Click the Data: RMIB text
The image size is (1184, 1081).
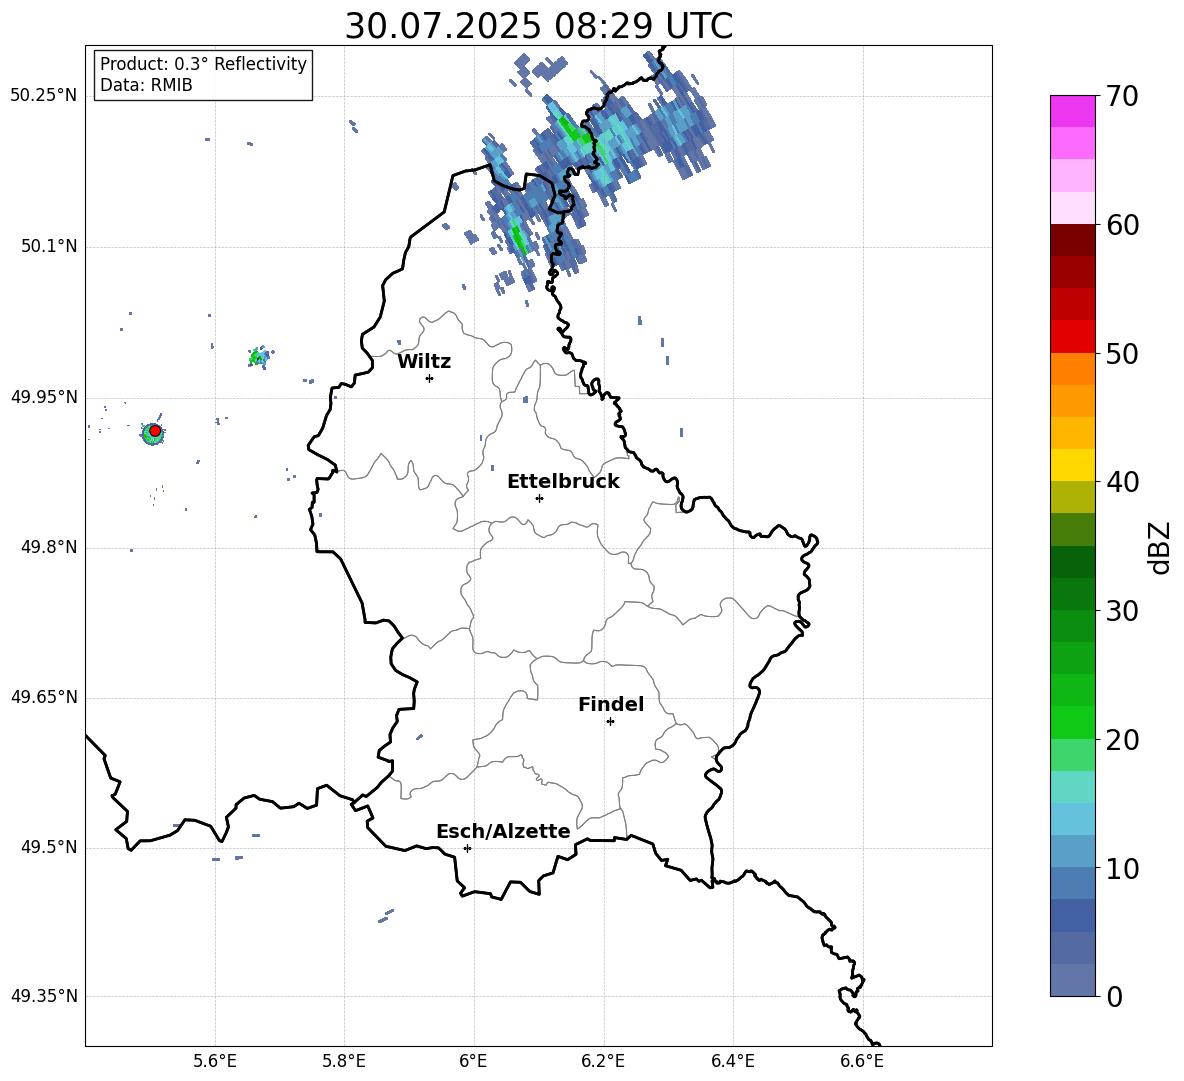pyautogui.click(x=146, y=85)
